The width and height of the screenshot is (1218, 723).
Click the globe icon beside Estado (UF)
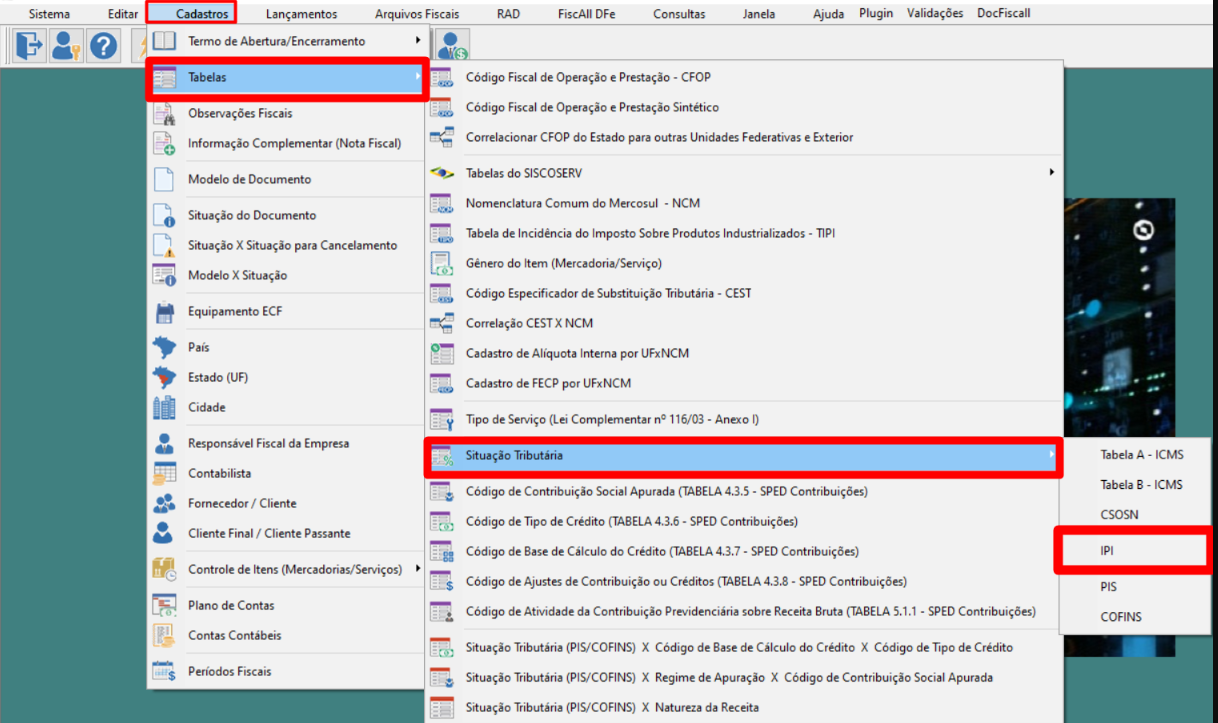click(x=163, y=377)
